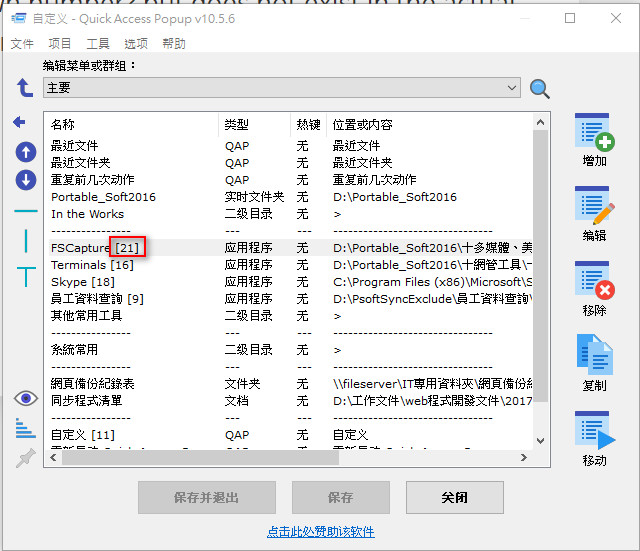
Task: Click the horizontal scrollbar thumb
Action: [x=200, y=458]
